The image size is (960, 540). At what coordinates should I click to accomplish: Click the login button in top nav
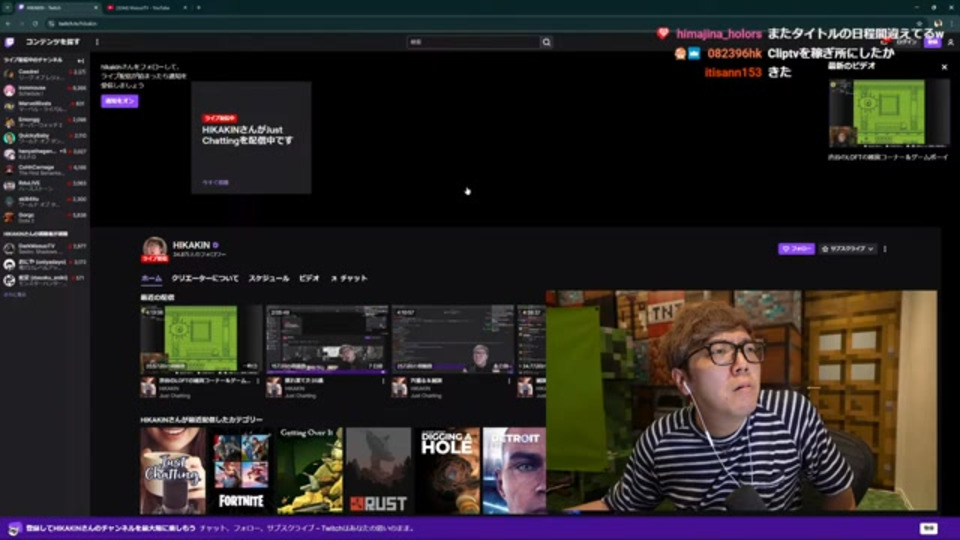click(x=907, y=42)
